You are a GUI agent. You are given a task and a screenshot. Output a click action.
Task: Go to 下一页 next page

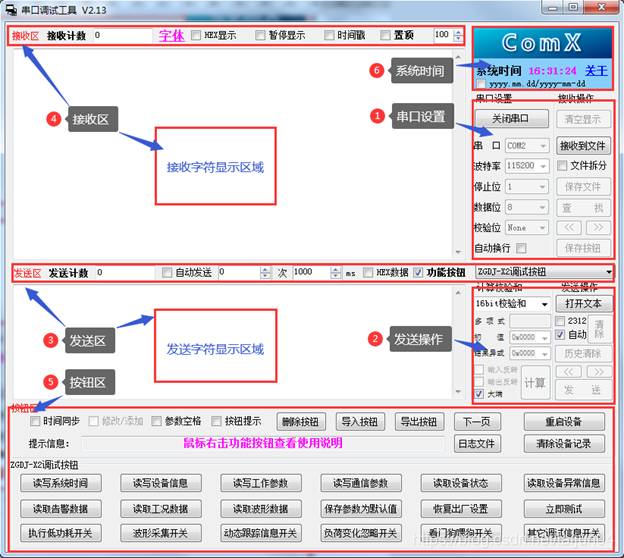(477, 422)
